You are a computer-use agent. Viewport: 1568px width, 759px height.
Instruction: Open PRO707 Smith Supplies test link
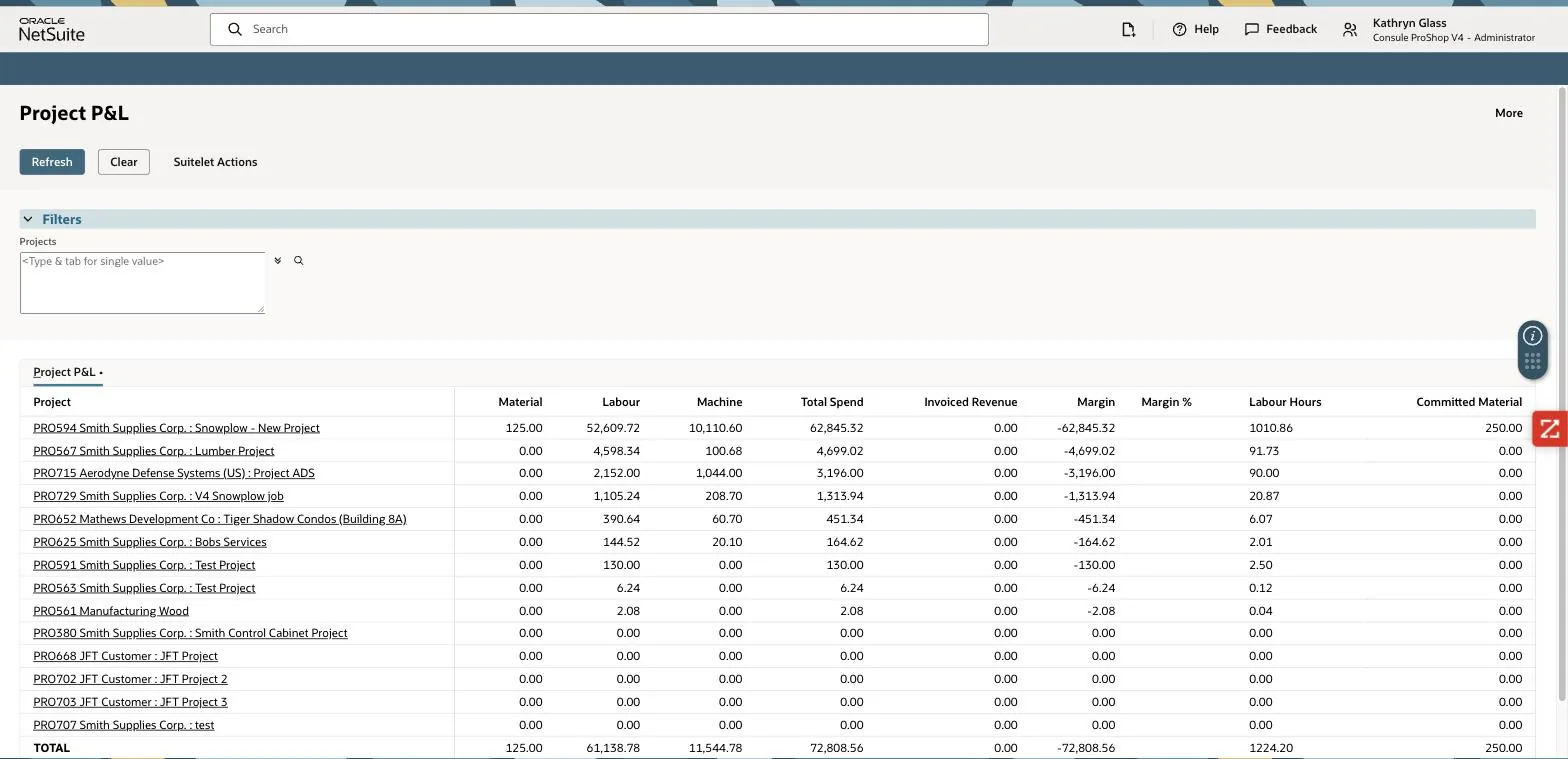[x=124, y=725]
